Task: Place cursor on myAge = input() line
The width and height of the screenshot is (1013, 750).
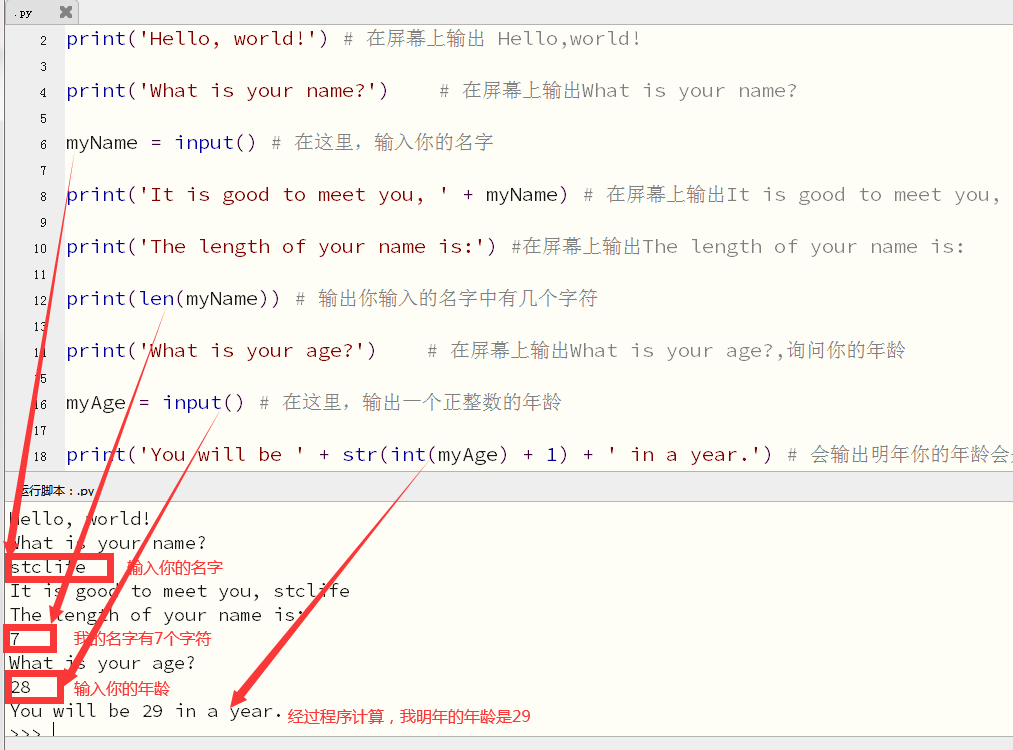Action: click(x=155, y=403)
